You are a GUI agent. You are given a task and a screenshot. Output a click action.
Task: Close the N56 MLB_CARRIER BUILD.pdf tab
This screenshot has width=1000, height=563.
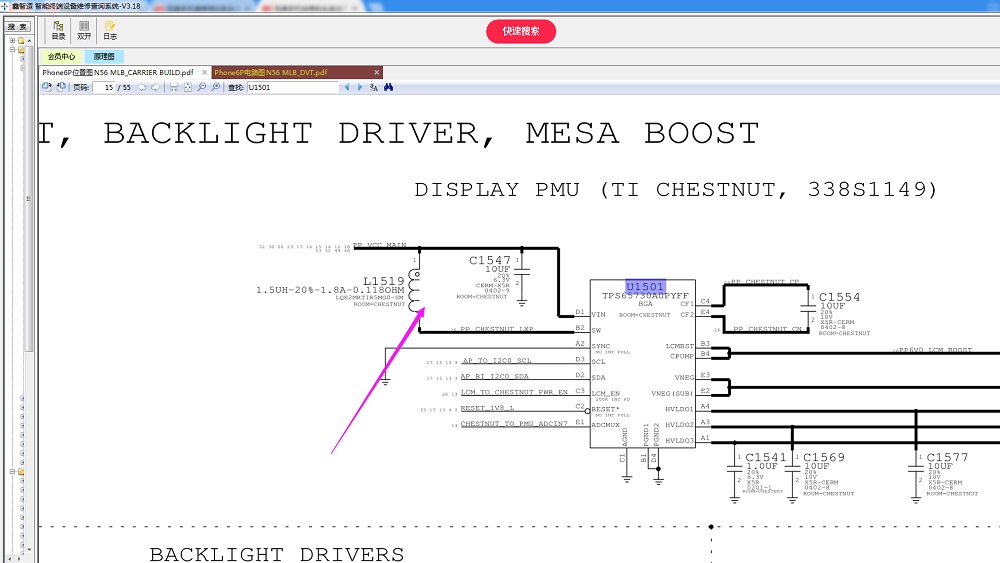pyautogui.click(x=204, y=73)
